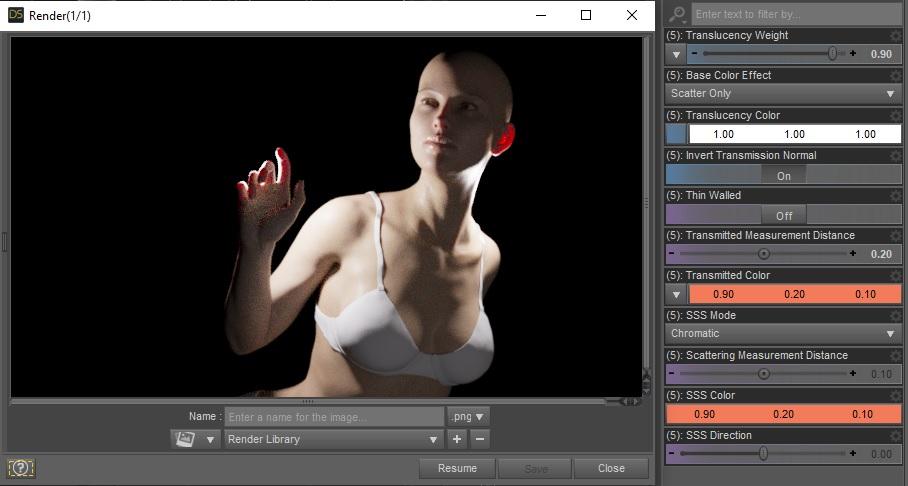Click the horizontal scrollbar under the render
The height and width of the screenshot is (486, 908).
(x=307, y=401)
